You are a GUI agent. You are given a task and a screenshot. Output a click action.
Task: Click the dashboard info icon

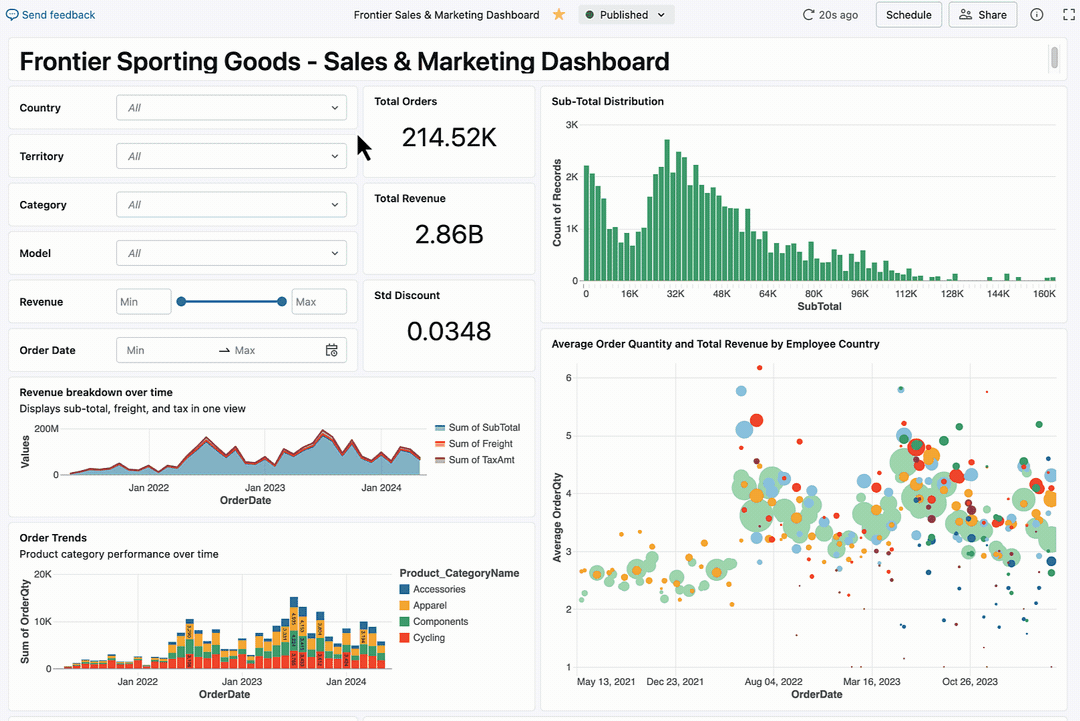1037,15
